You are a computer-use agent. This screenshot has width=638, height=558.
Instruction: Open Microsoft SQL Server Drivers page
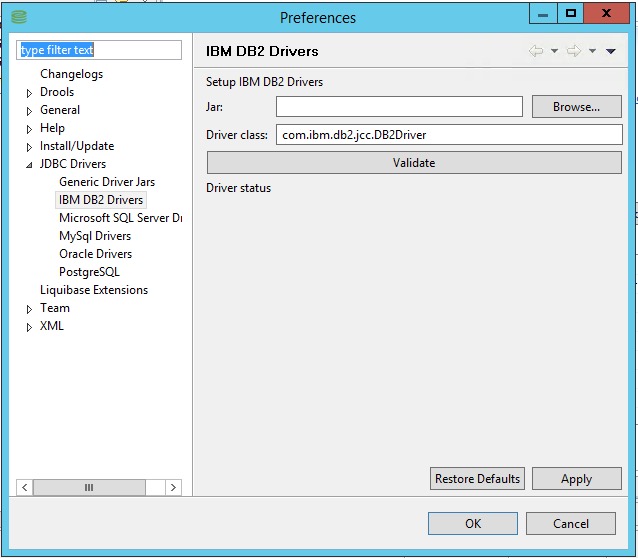tap(120, 218)
